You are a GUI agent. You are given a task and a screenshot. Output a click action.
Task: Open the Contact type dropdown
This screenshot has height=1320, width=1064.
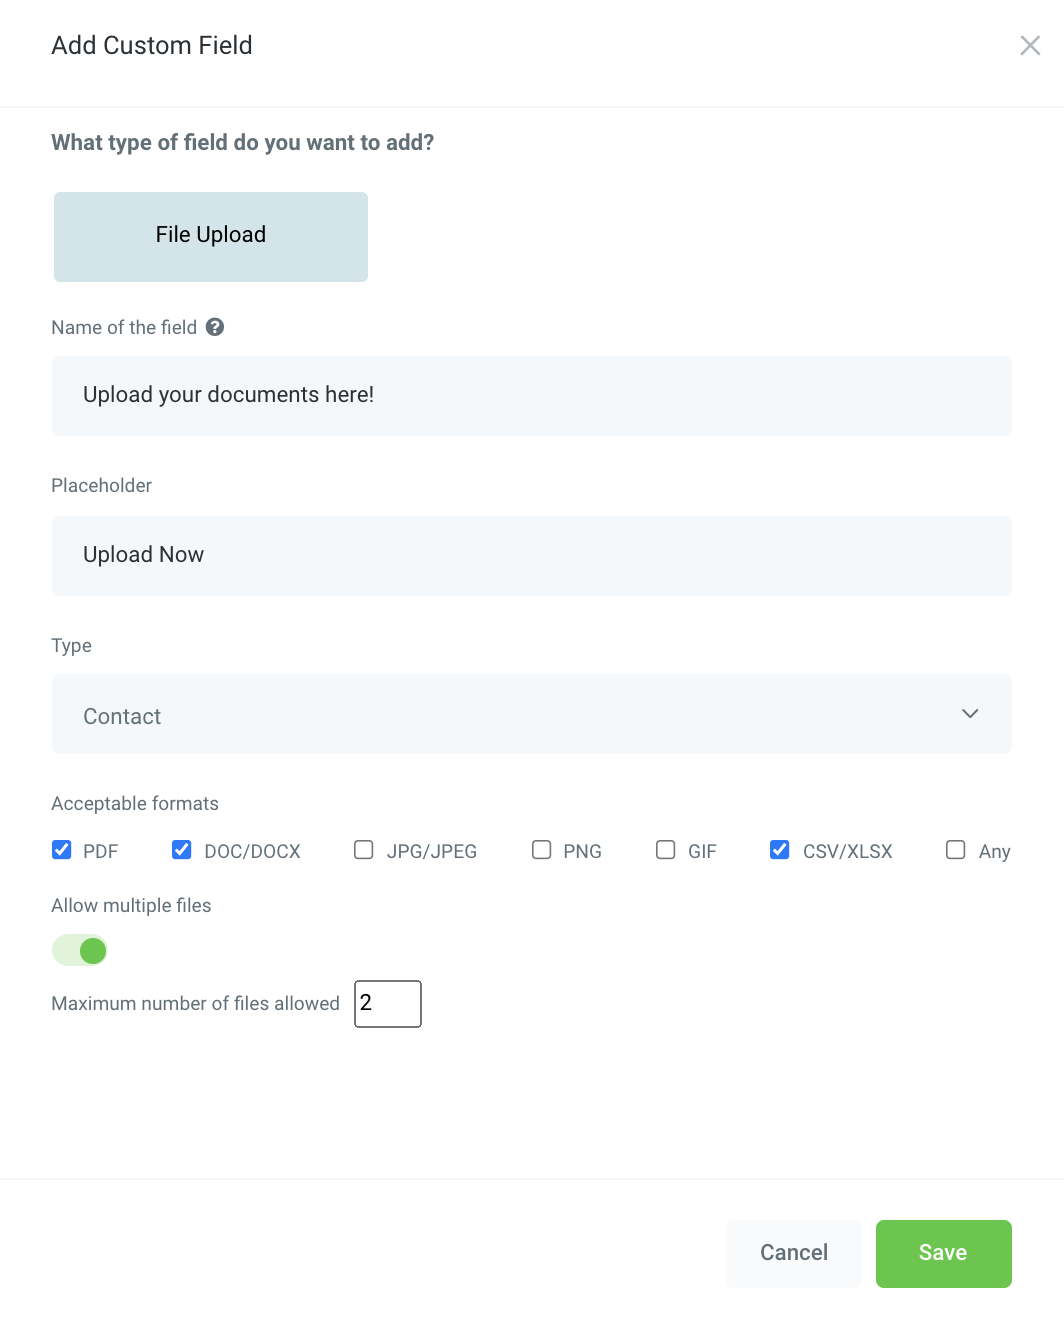[531, 714]
